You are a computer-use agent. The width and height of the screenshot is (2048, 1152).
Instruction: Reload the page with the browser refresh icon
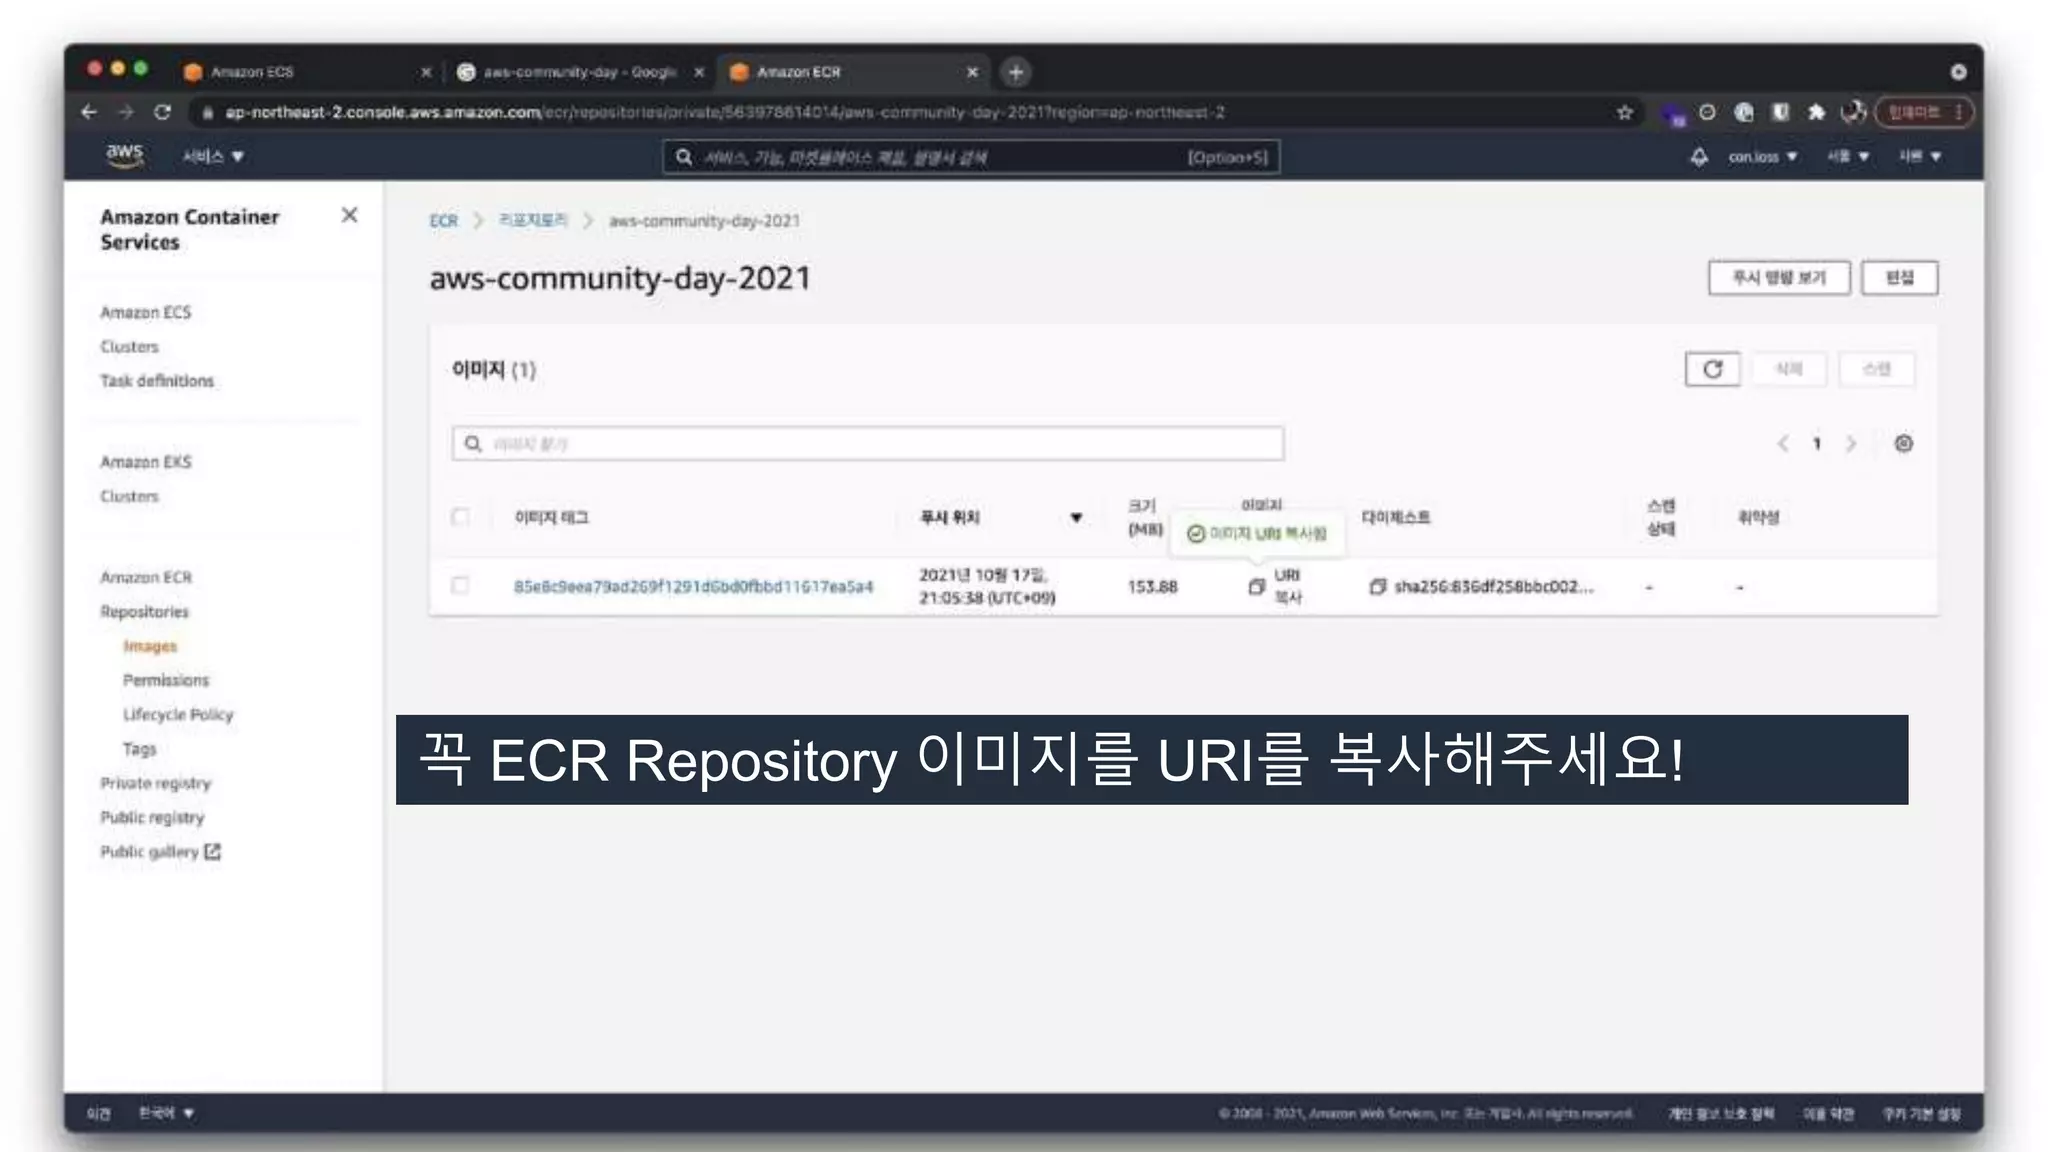162,112
